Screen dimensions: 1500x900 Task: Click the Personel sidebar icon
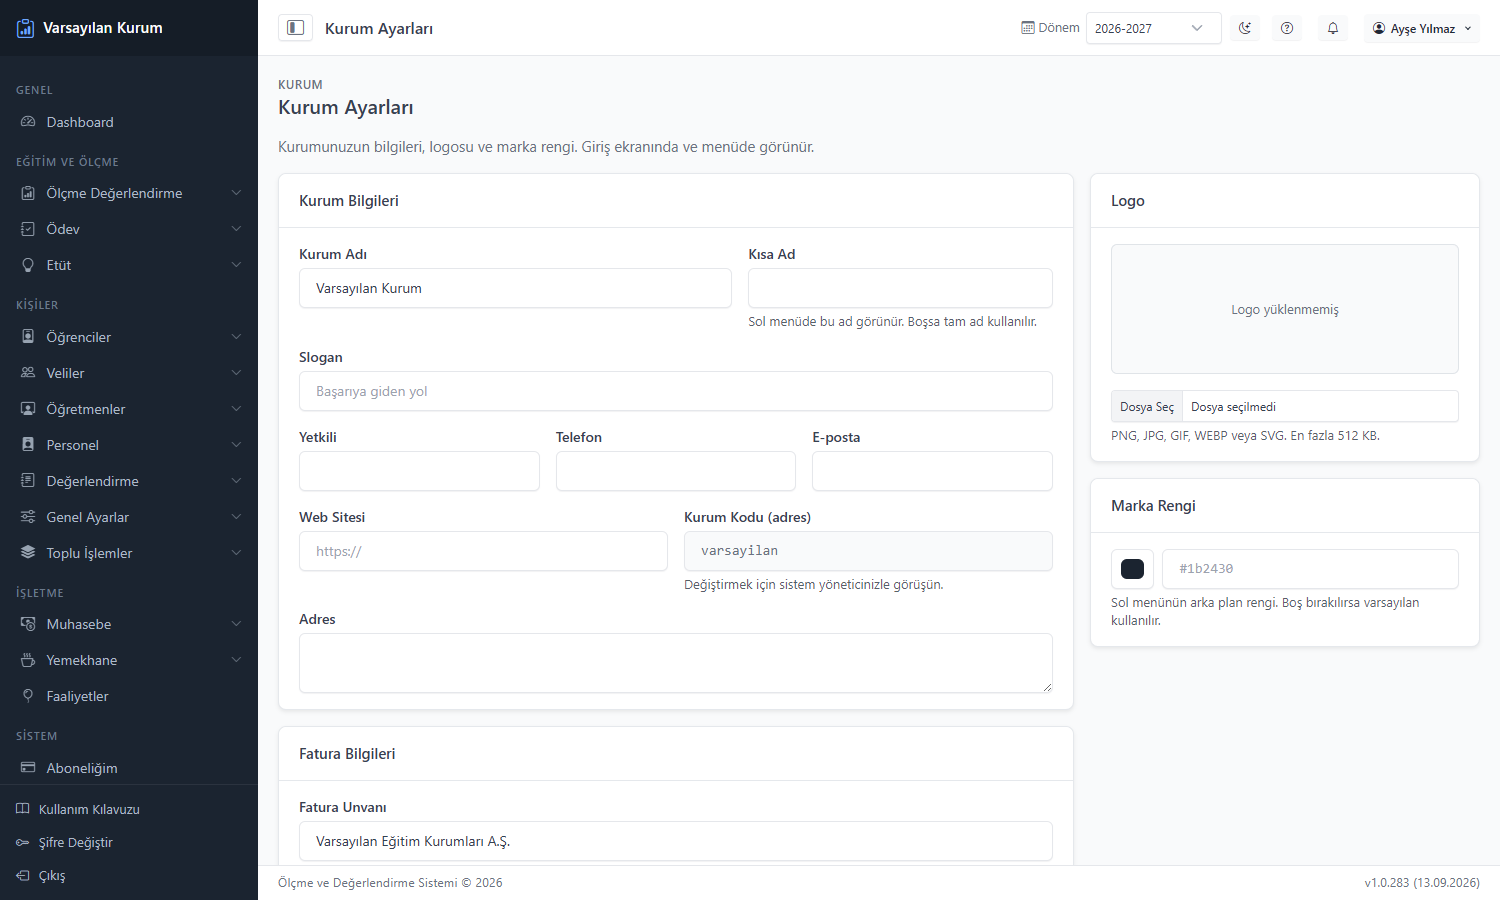[x=28, y=445]
